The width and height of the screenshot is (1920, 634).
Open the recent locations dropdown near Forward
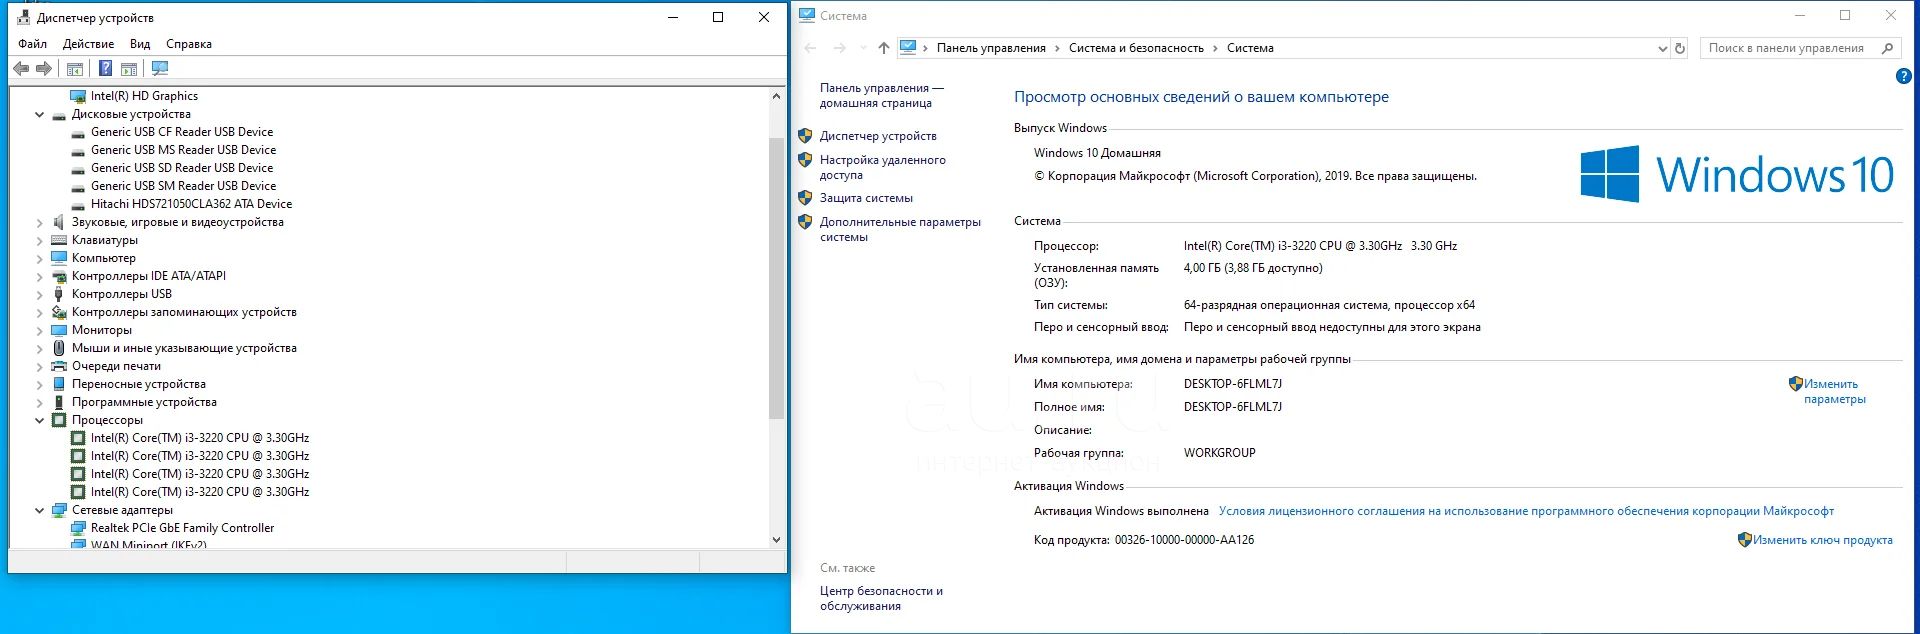click(x=863, y=48)
